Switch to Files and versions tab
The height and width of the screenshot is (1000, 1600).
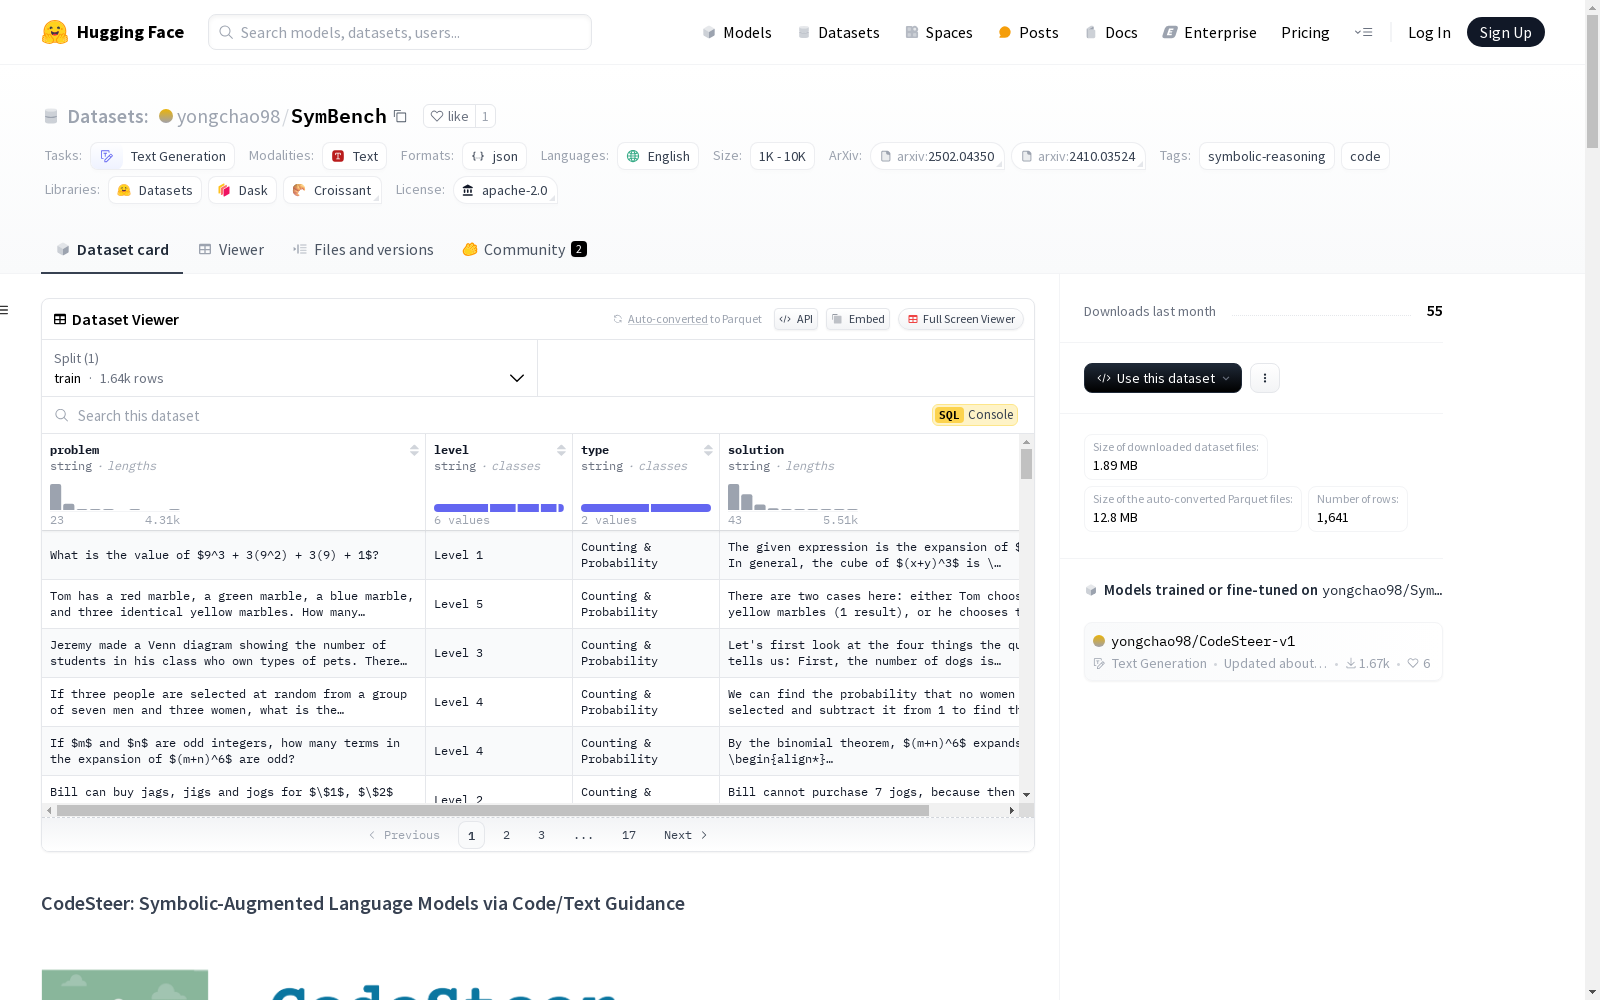(x=363, y=250)
